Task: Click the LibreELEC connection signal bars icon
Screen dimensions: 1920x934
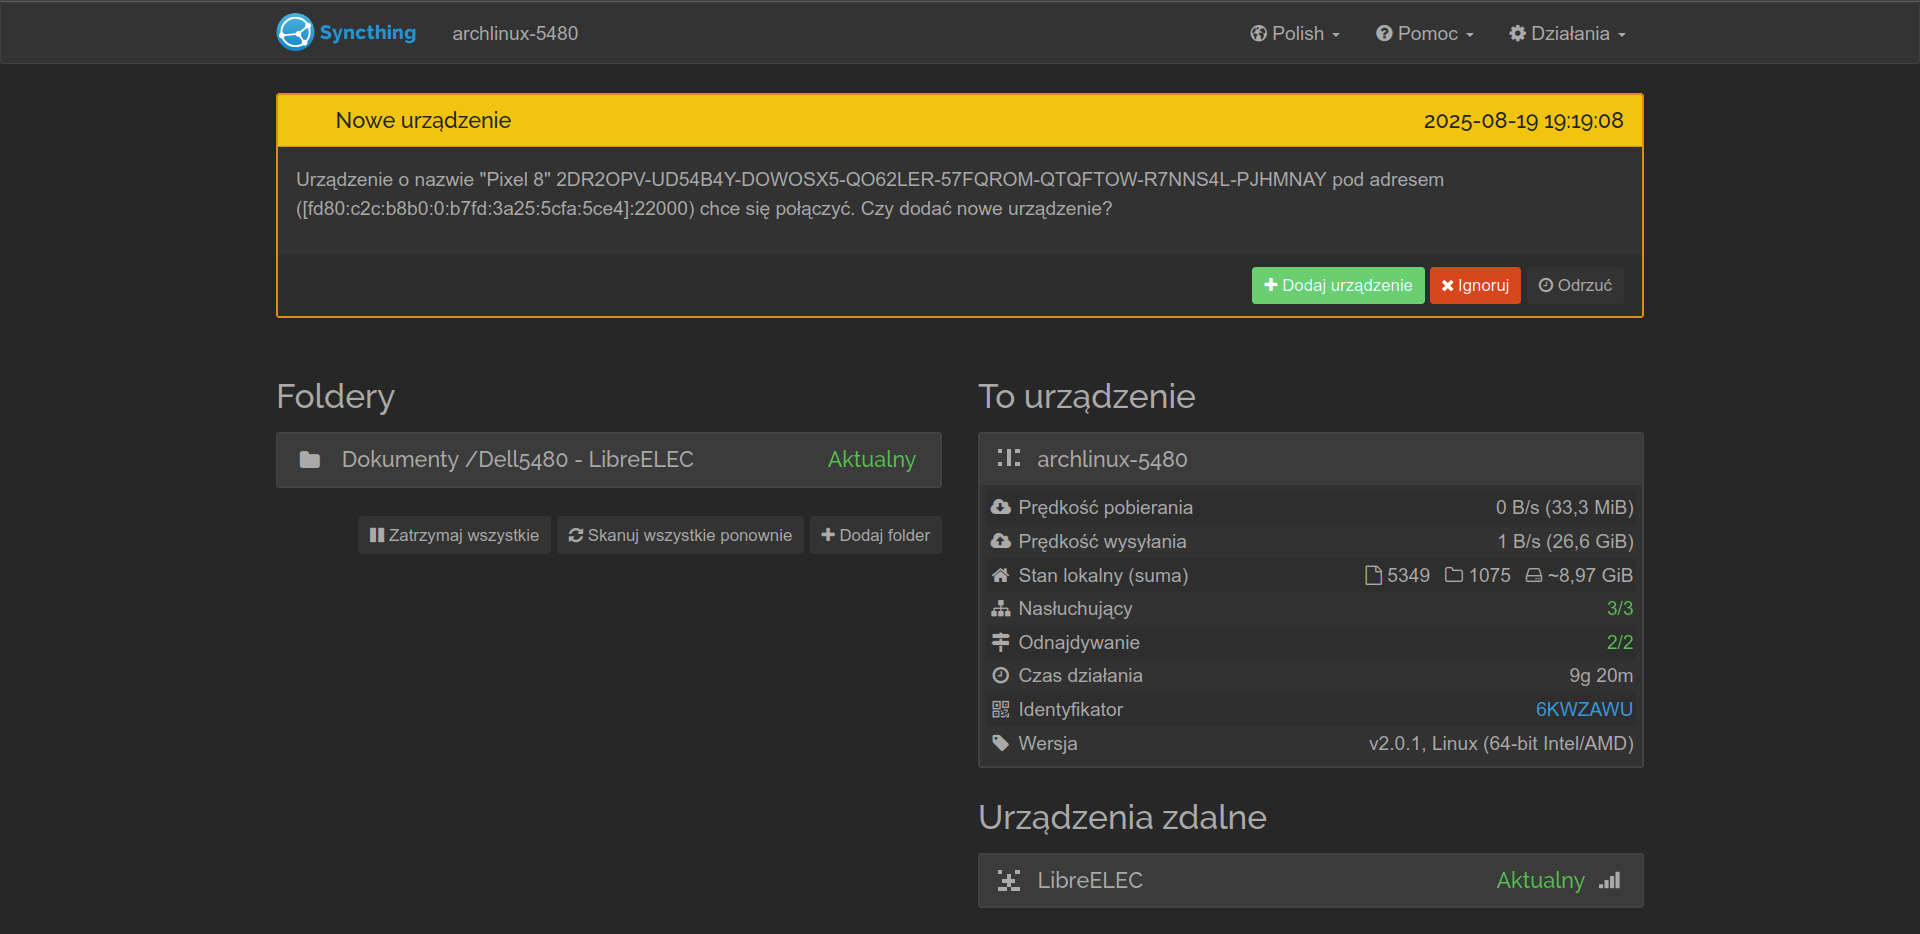Action: (x=1609, y=881)
